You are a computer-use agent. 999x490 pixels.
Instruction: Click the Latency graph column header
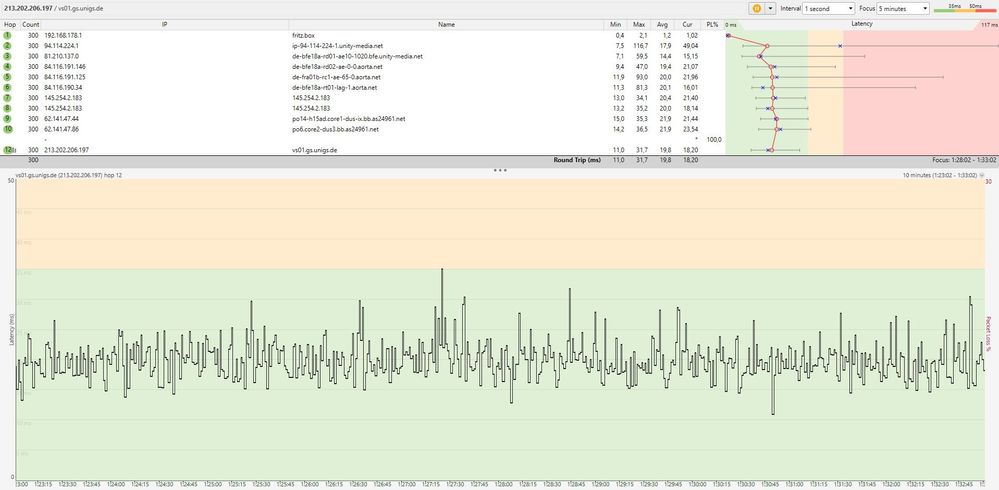861,24
